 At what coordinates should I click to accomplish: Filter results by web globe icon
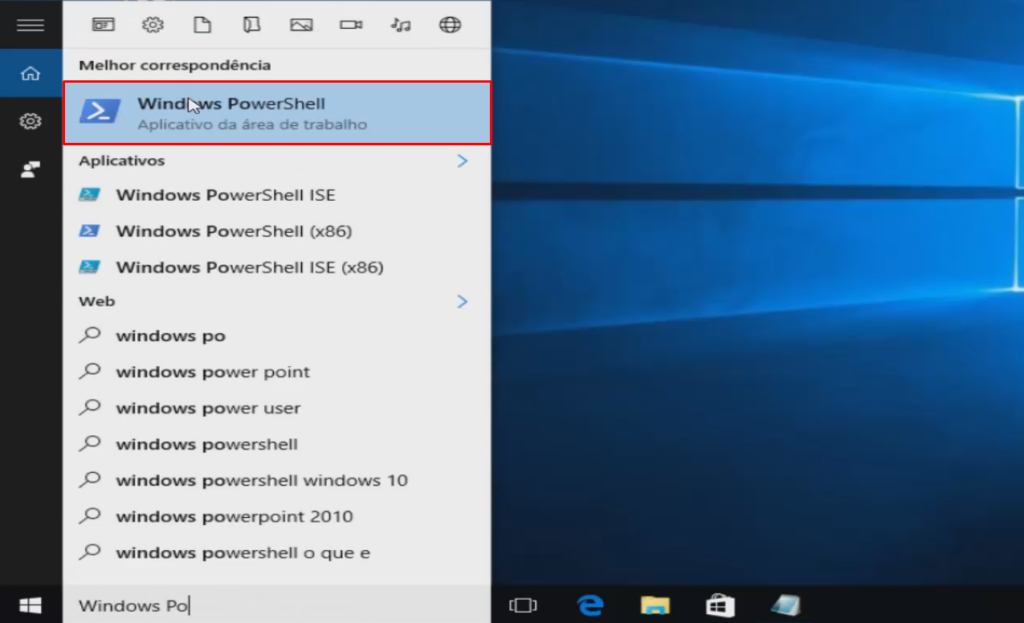[x=450, y=25]
